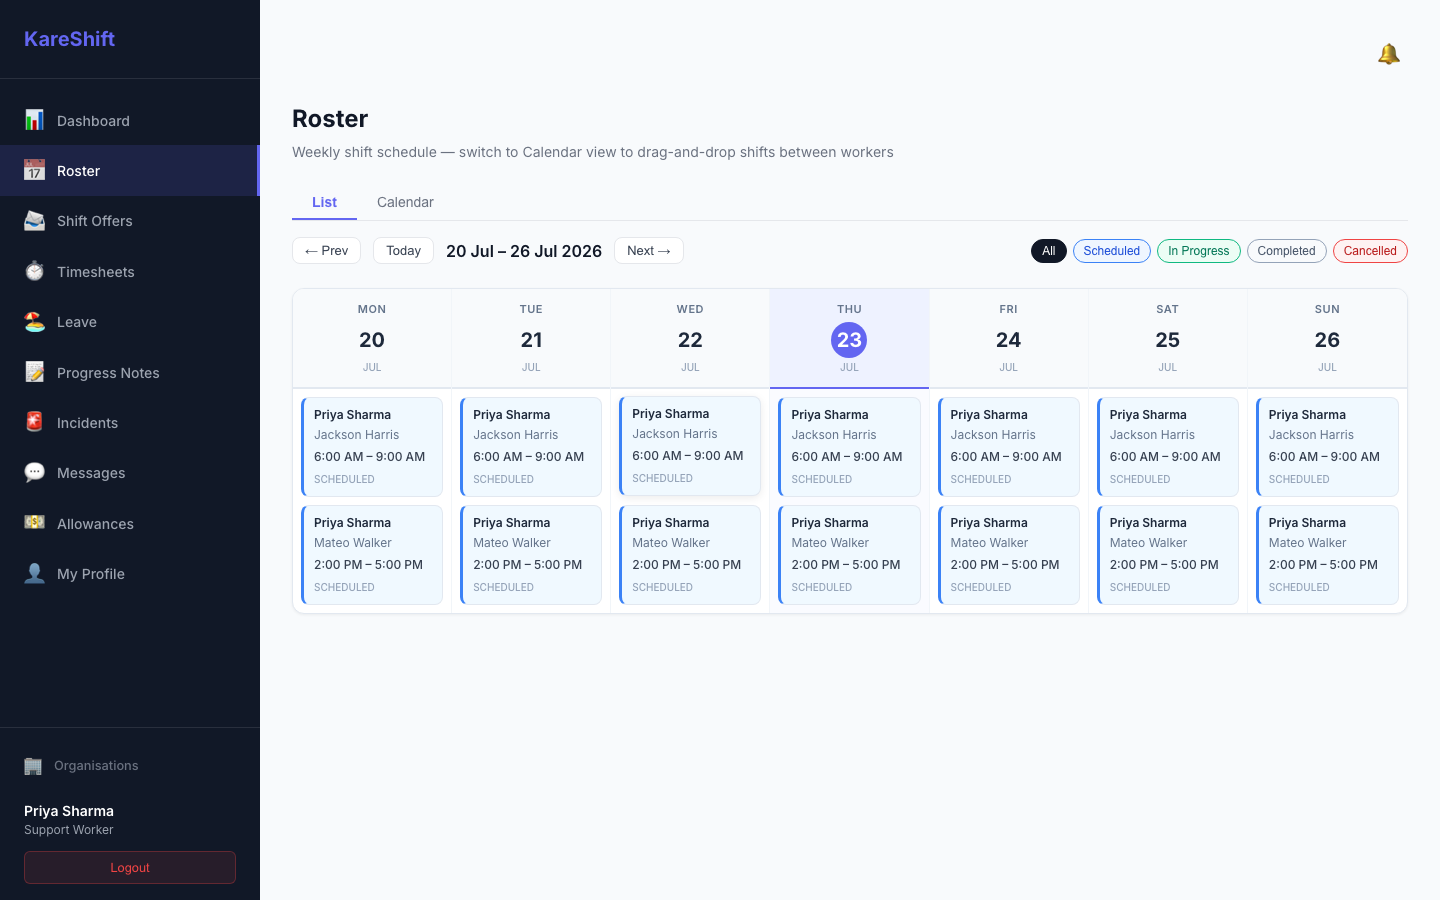
Task: Click the Incidents siren icon
Action: (34, 422)
